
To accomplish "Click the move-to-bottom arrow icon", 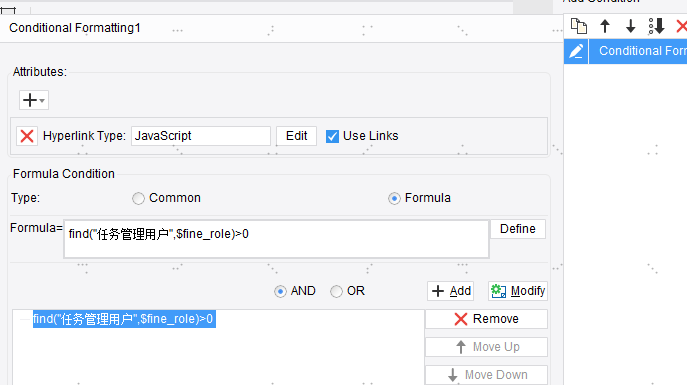I will [656, 26].
